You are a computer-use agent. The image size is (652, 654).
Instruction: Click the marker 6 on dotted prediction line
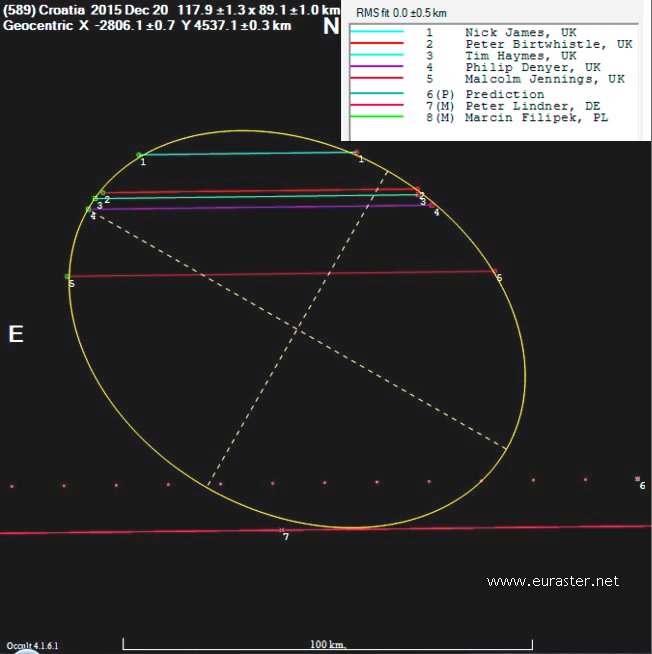click(637, 479)
